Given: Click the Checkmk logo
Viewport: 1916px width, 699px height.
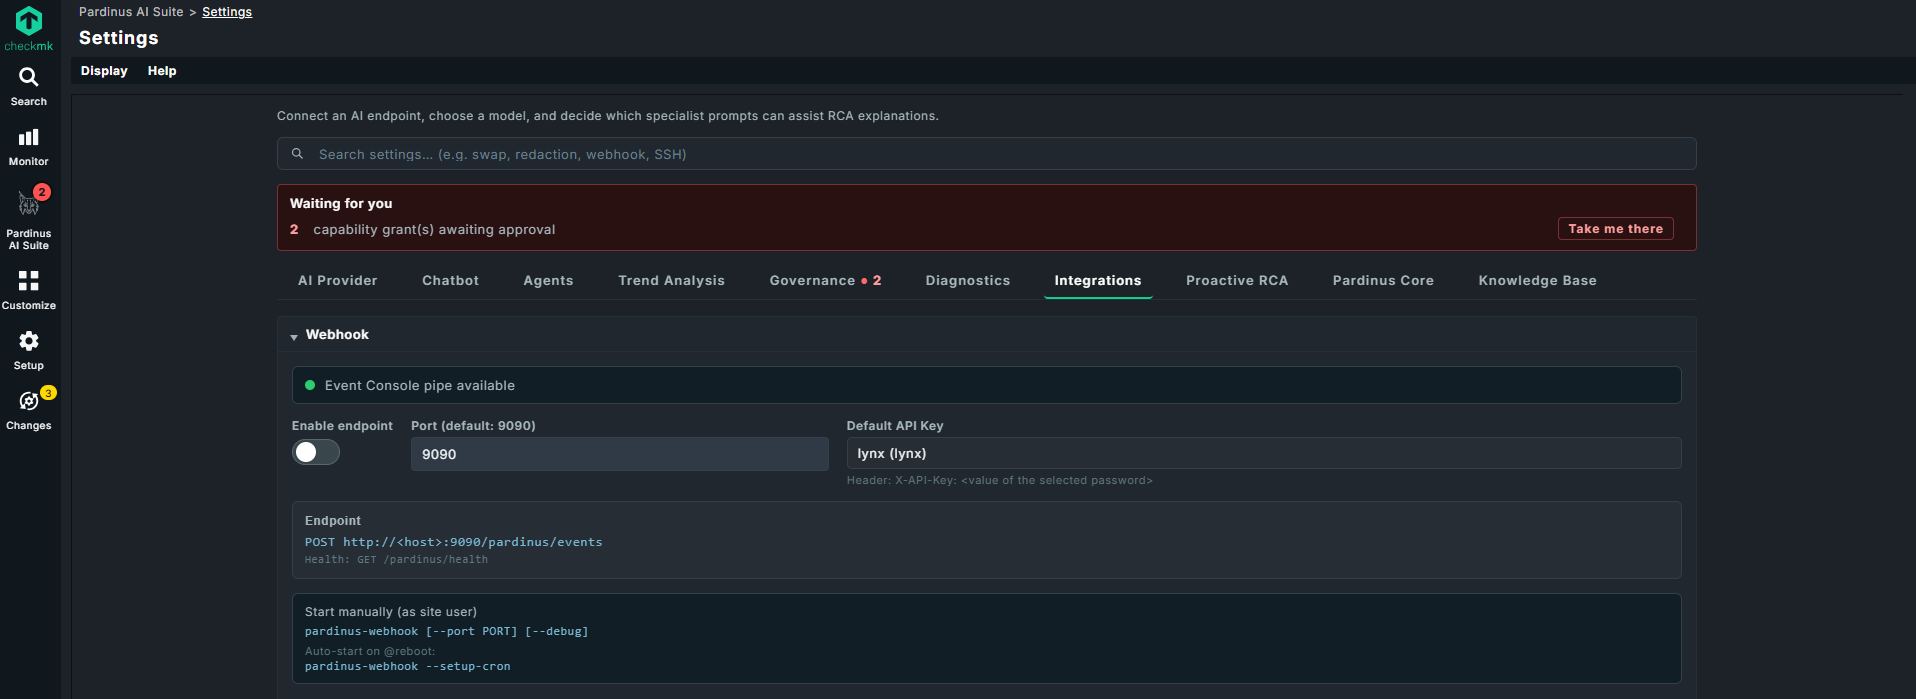Looking at the screenshot, I should [x=29, y=28].
